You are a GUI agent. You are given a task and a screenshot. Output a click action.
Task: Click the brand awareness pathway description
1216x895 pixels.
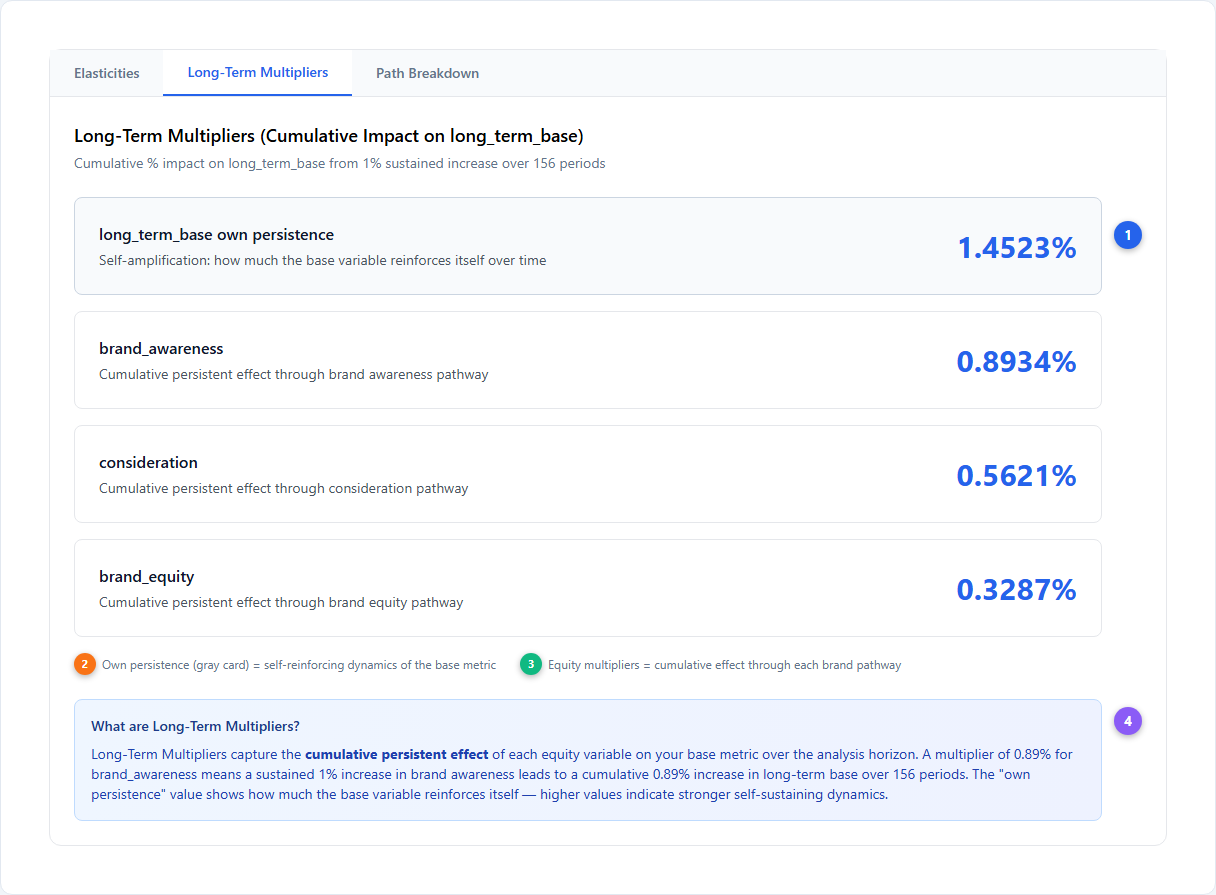(x=294, y=374)
